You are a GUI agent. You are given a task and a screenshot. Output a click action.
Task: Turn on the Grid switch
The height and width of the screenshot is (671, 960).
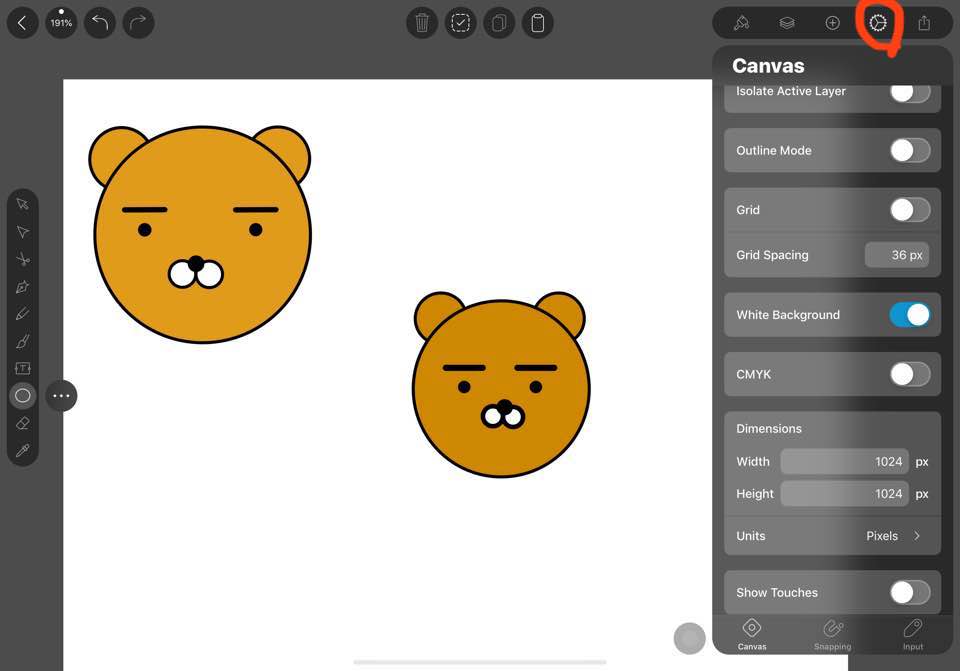(910, 210)
